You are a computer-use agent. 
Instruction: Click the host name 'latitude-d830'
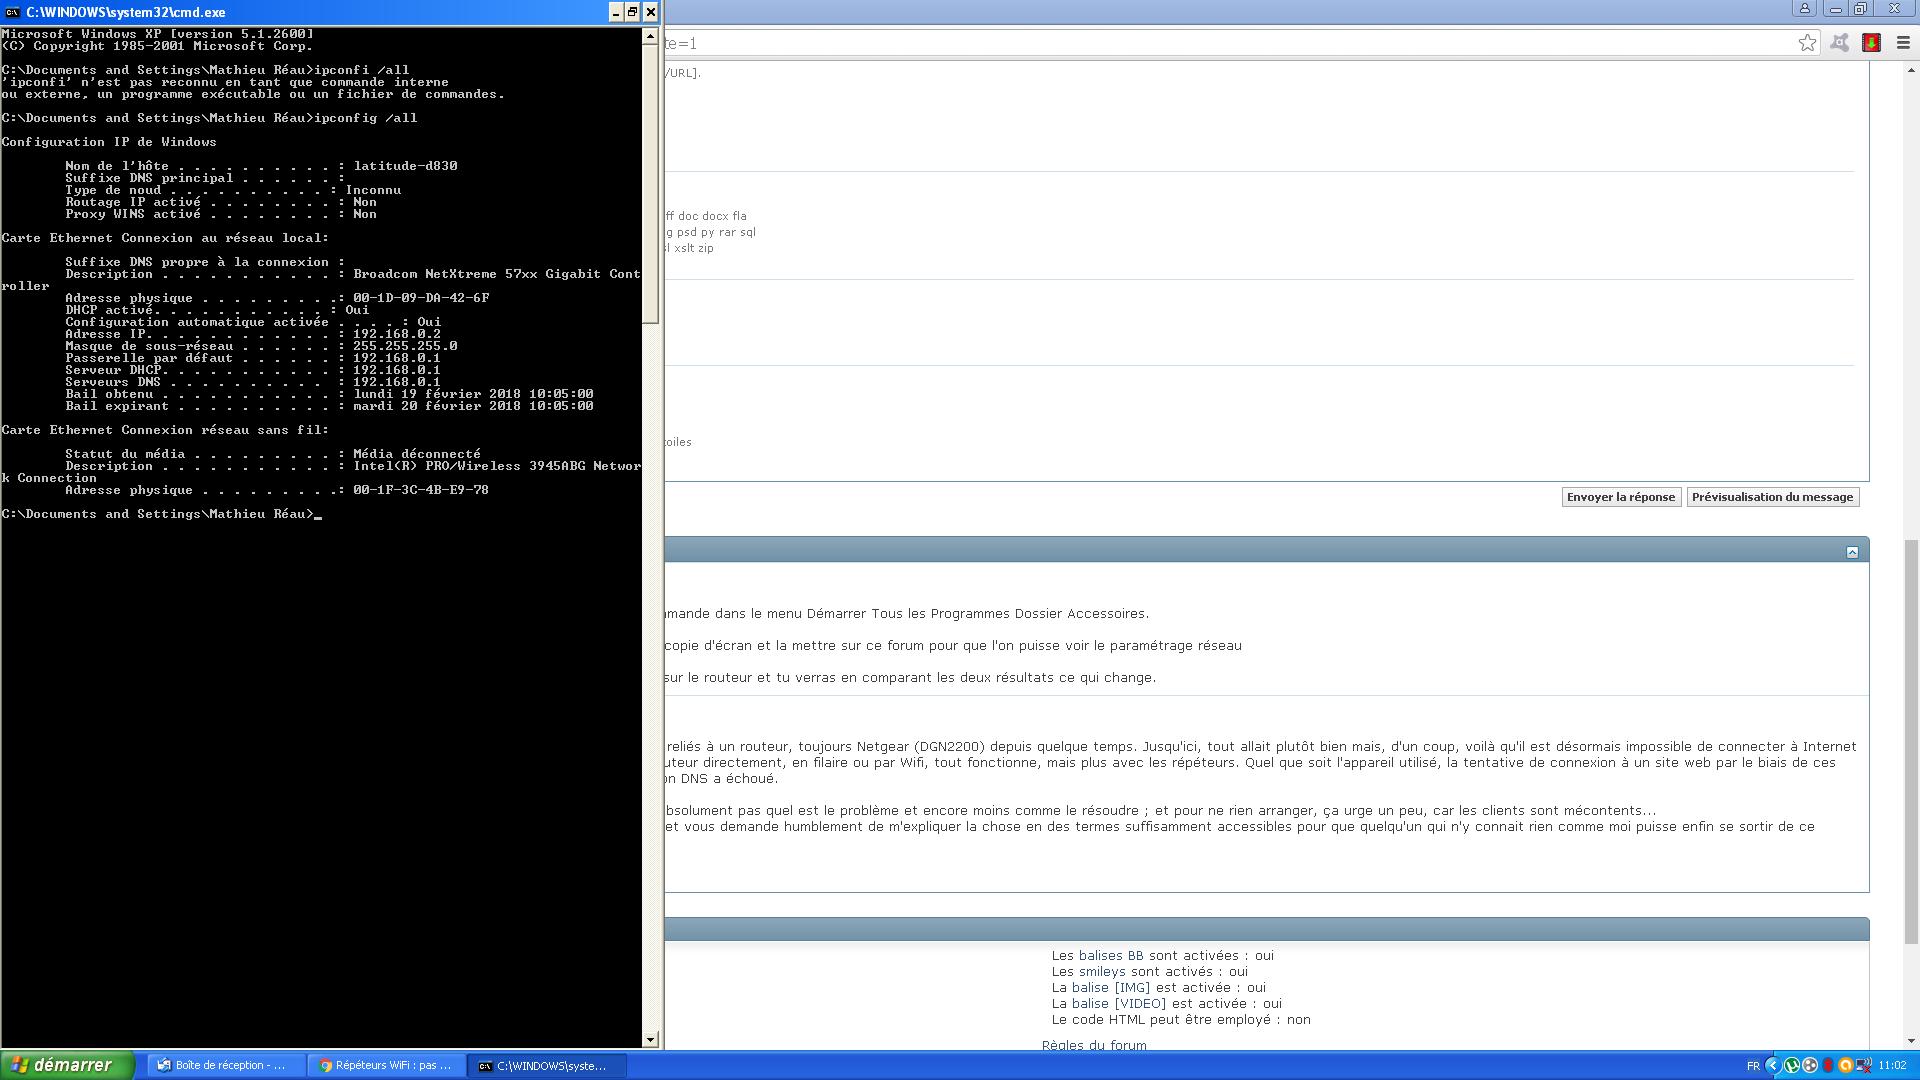click(x=405, y=166)
